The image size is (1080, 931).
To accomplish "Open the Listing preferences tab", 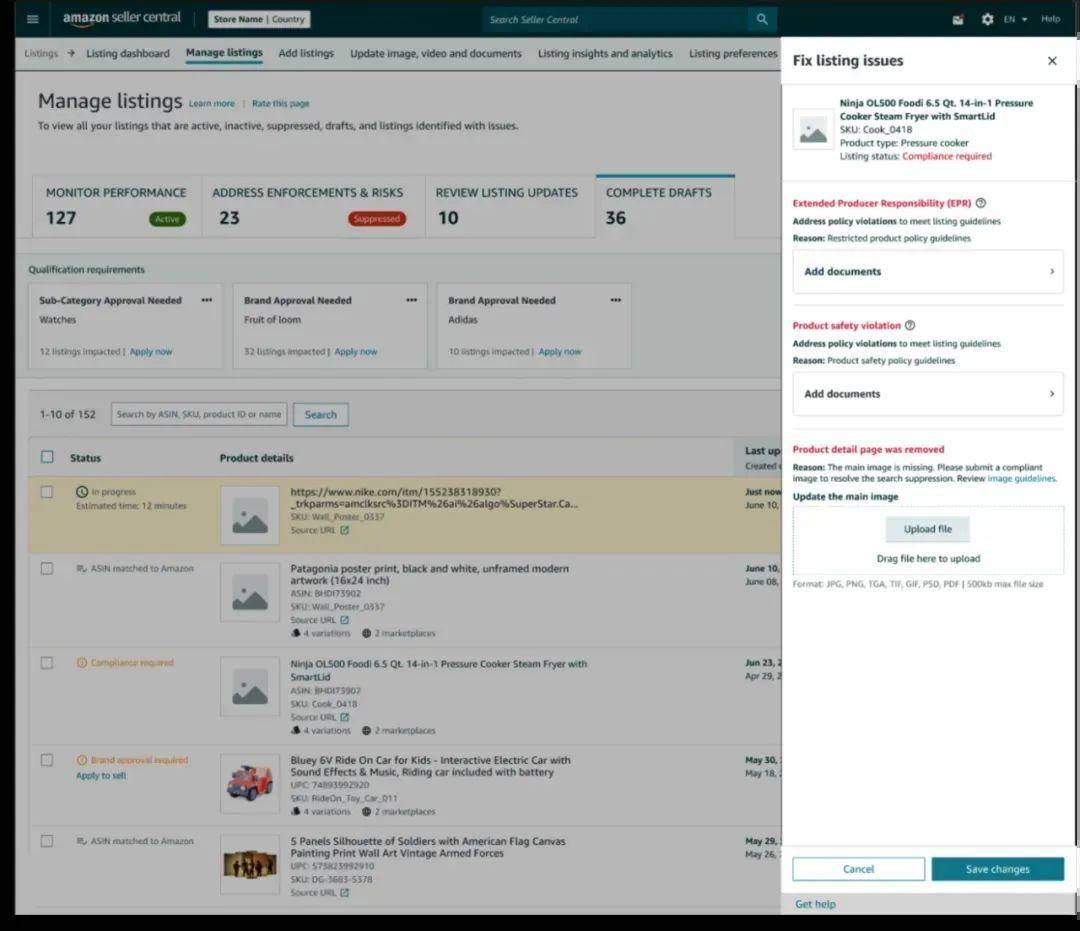I will click(x=733, y=53).
